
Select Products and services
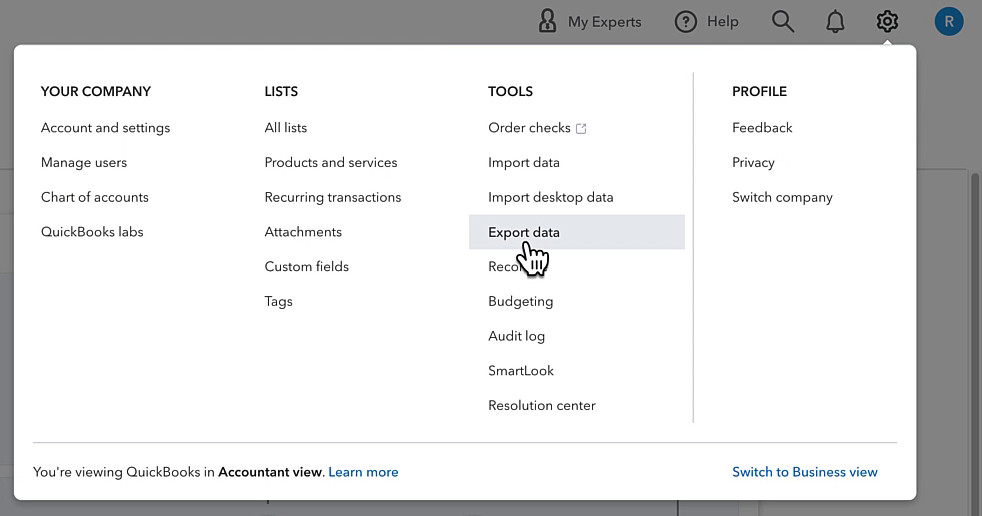click(x=331, y=162)
